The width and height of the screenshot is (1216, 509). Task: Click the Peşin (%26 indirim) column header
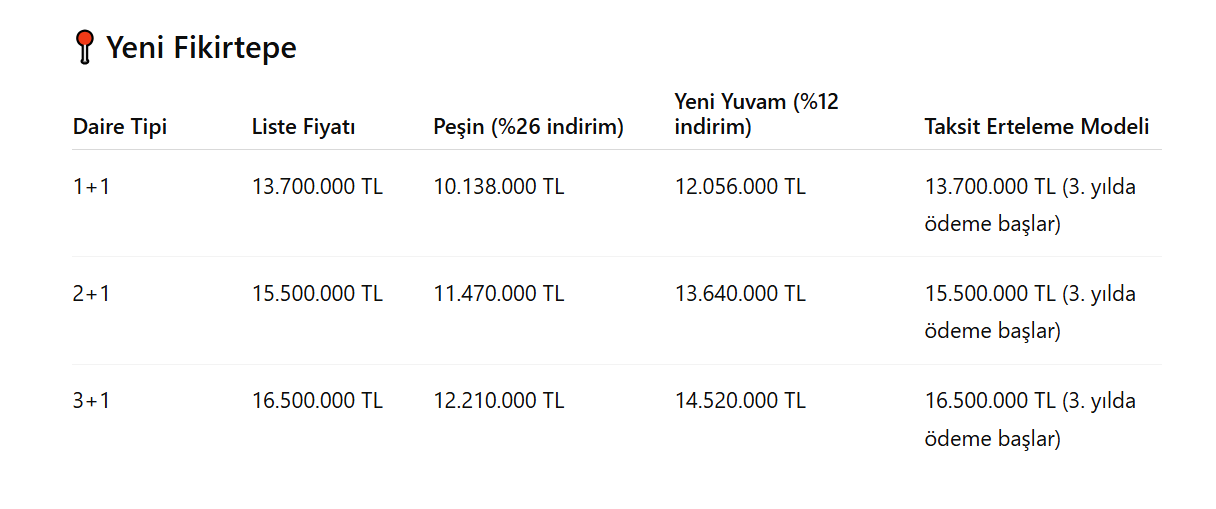528,127
